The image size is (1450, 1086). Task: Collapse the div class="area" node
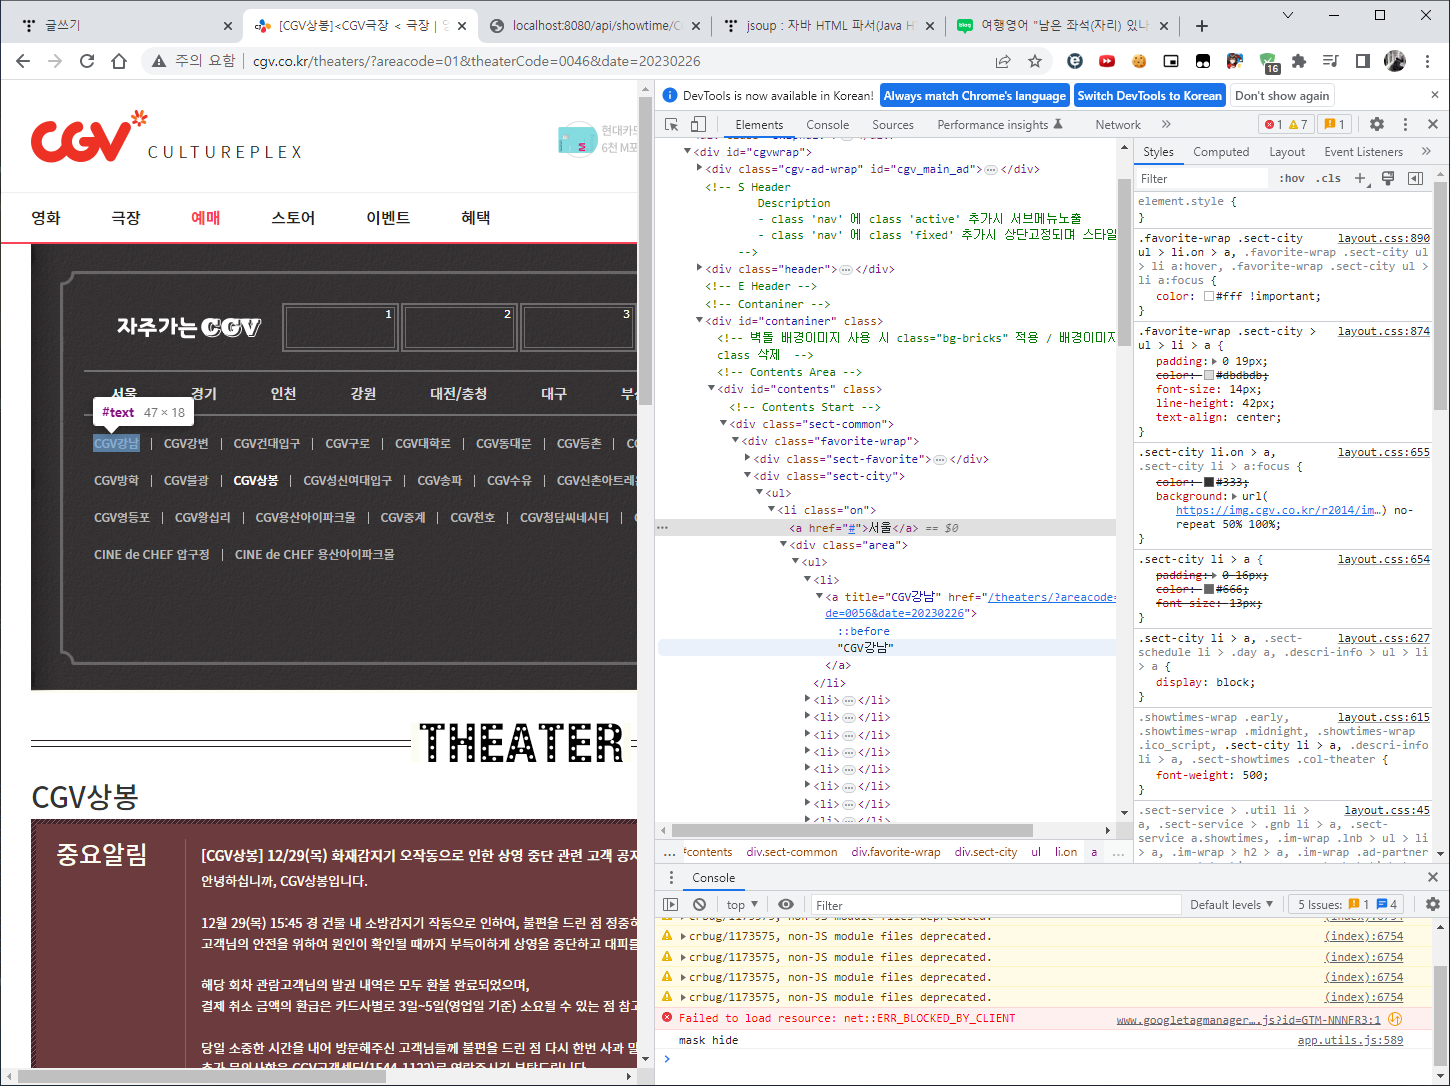tap(783, 544)
